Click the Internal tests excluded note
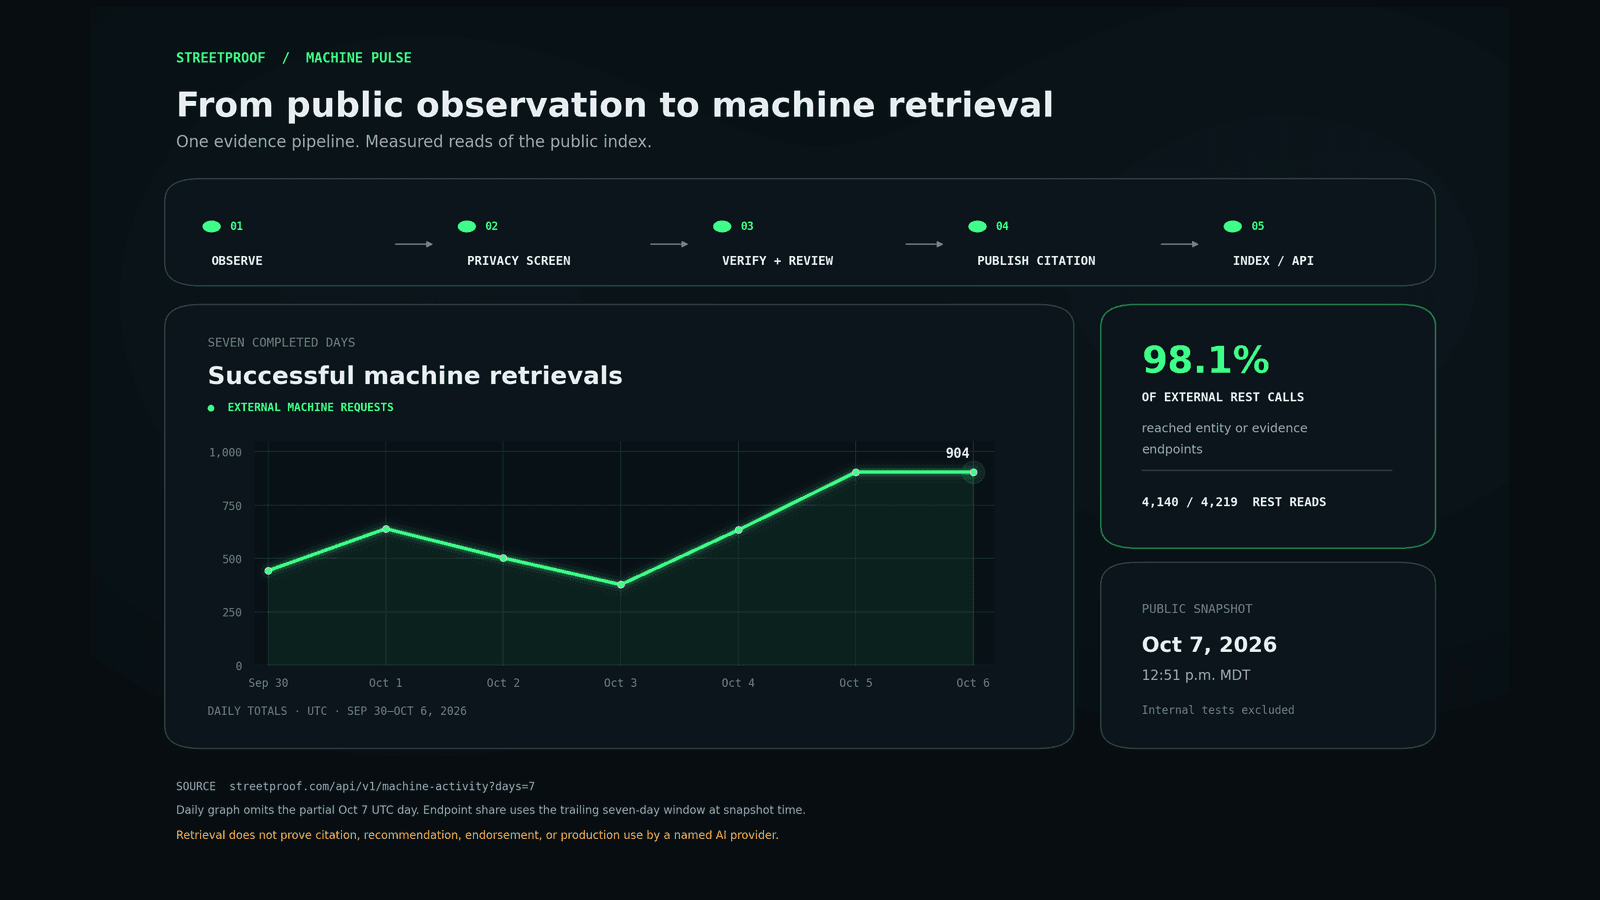The height and width of the screenshot is (900, 1600). tap(1218, 710)
